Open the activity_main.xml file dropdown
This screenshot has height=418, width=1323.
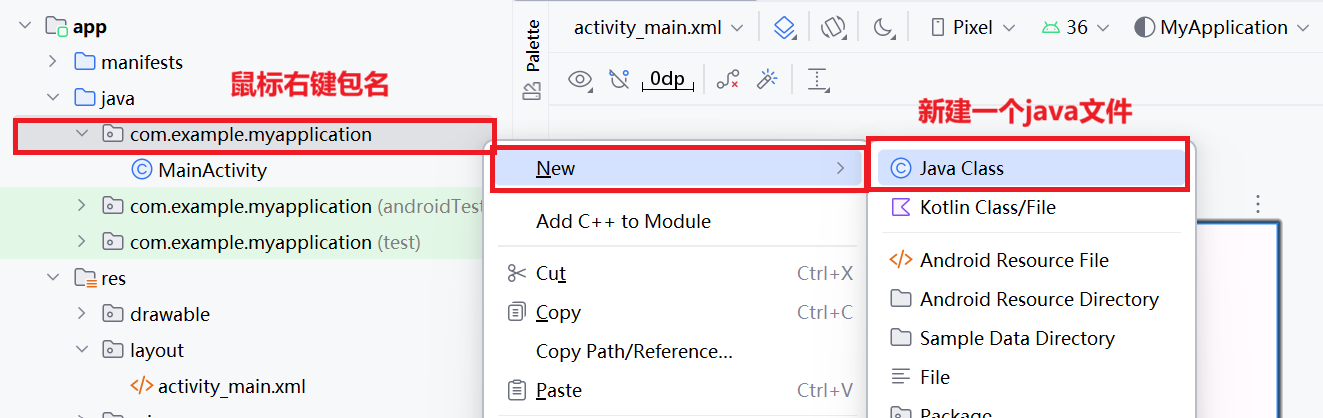[x=658, y=28]
